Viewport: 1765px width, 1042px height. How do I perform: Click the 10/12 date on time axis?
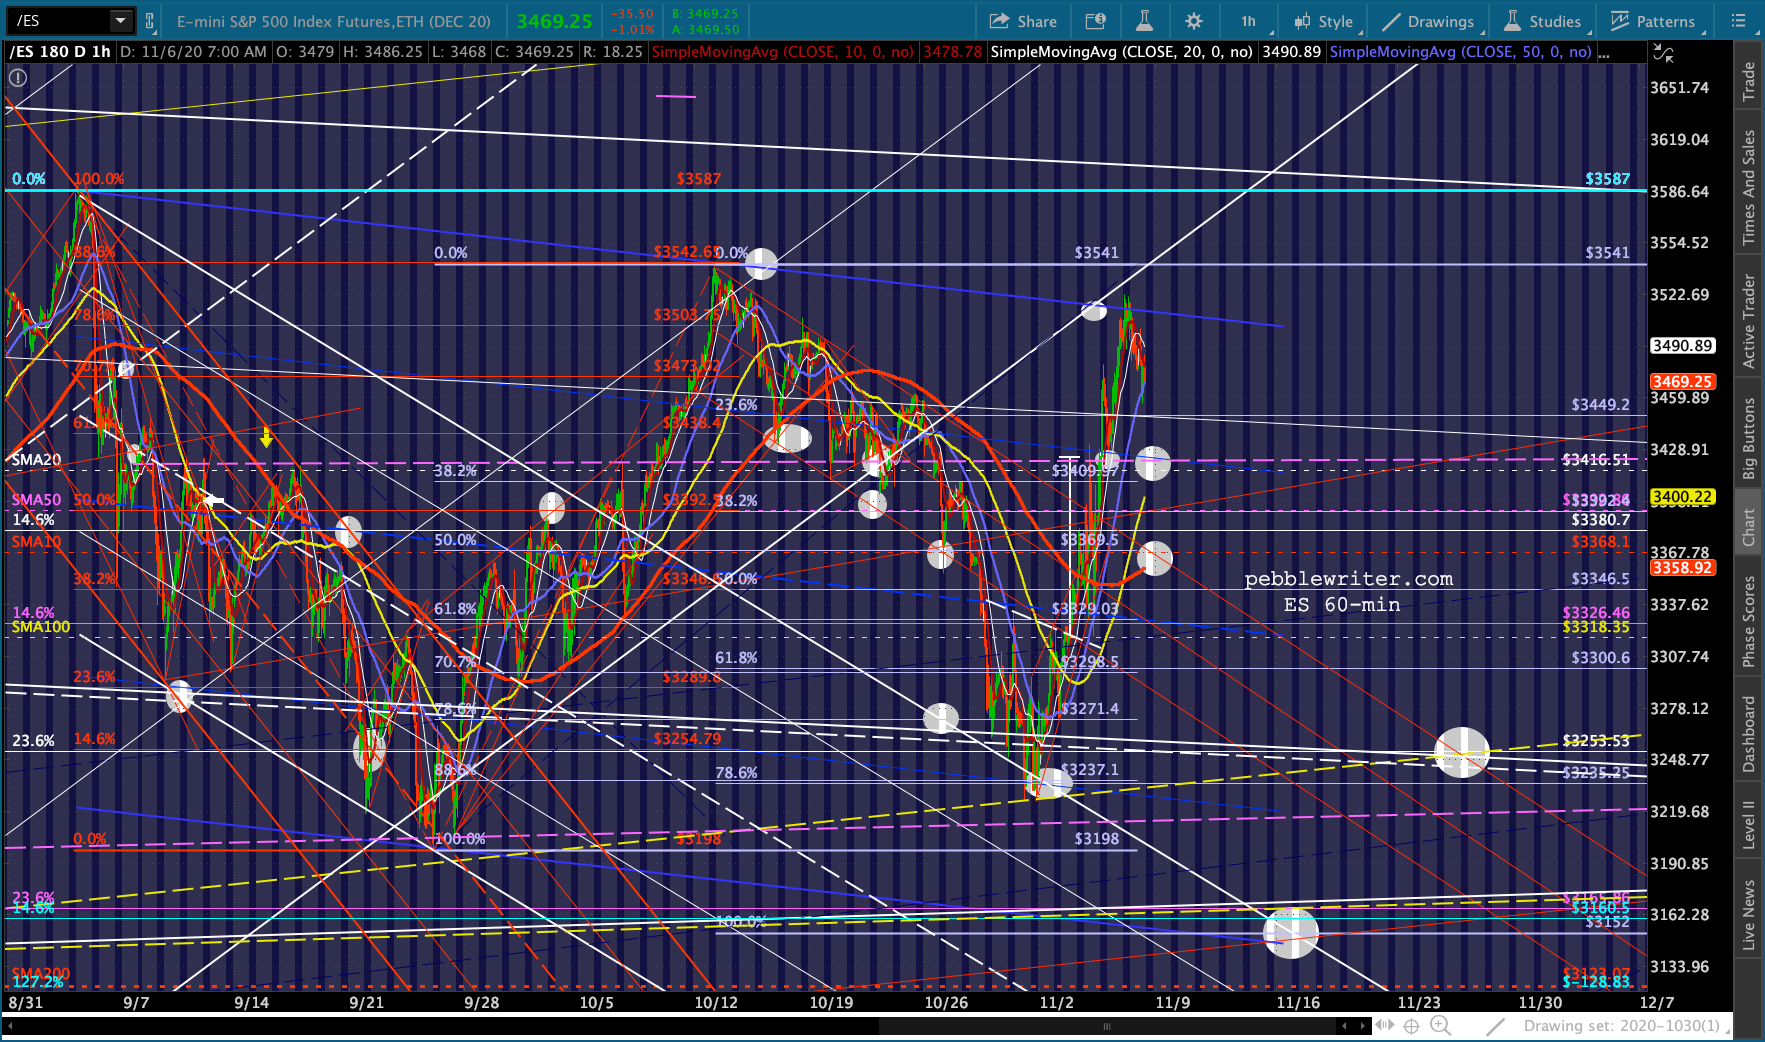(716, 1003)
